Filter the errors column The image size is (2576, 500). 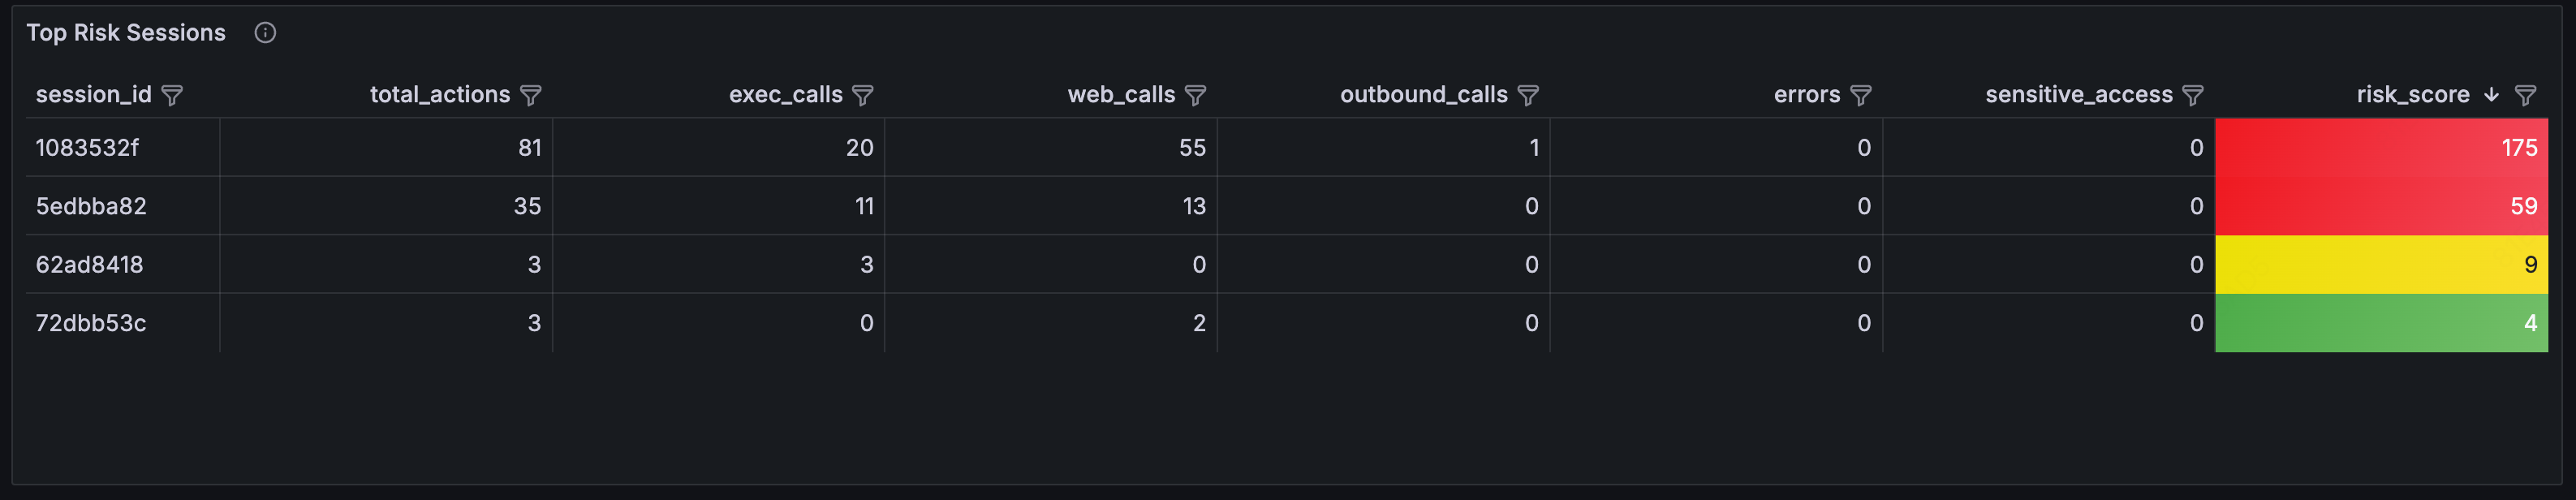(1860, 95)
